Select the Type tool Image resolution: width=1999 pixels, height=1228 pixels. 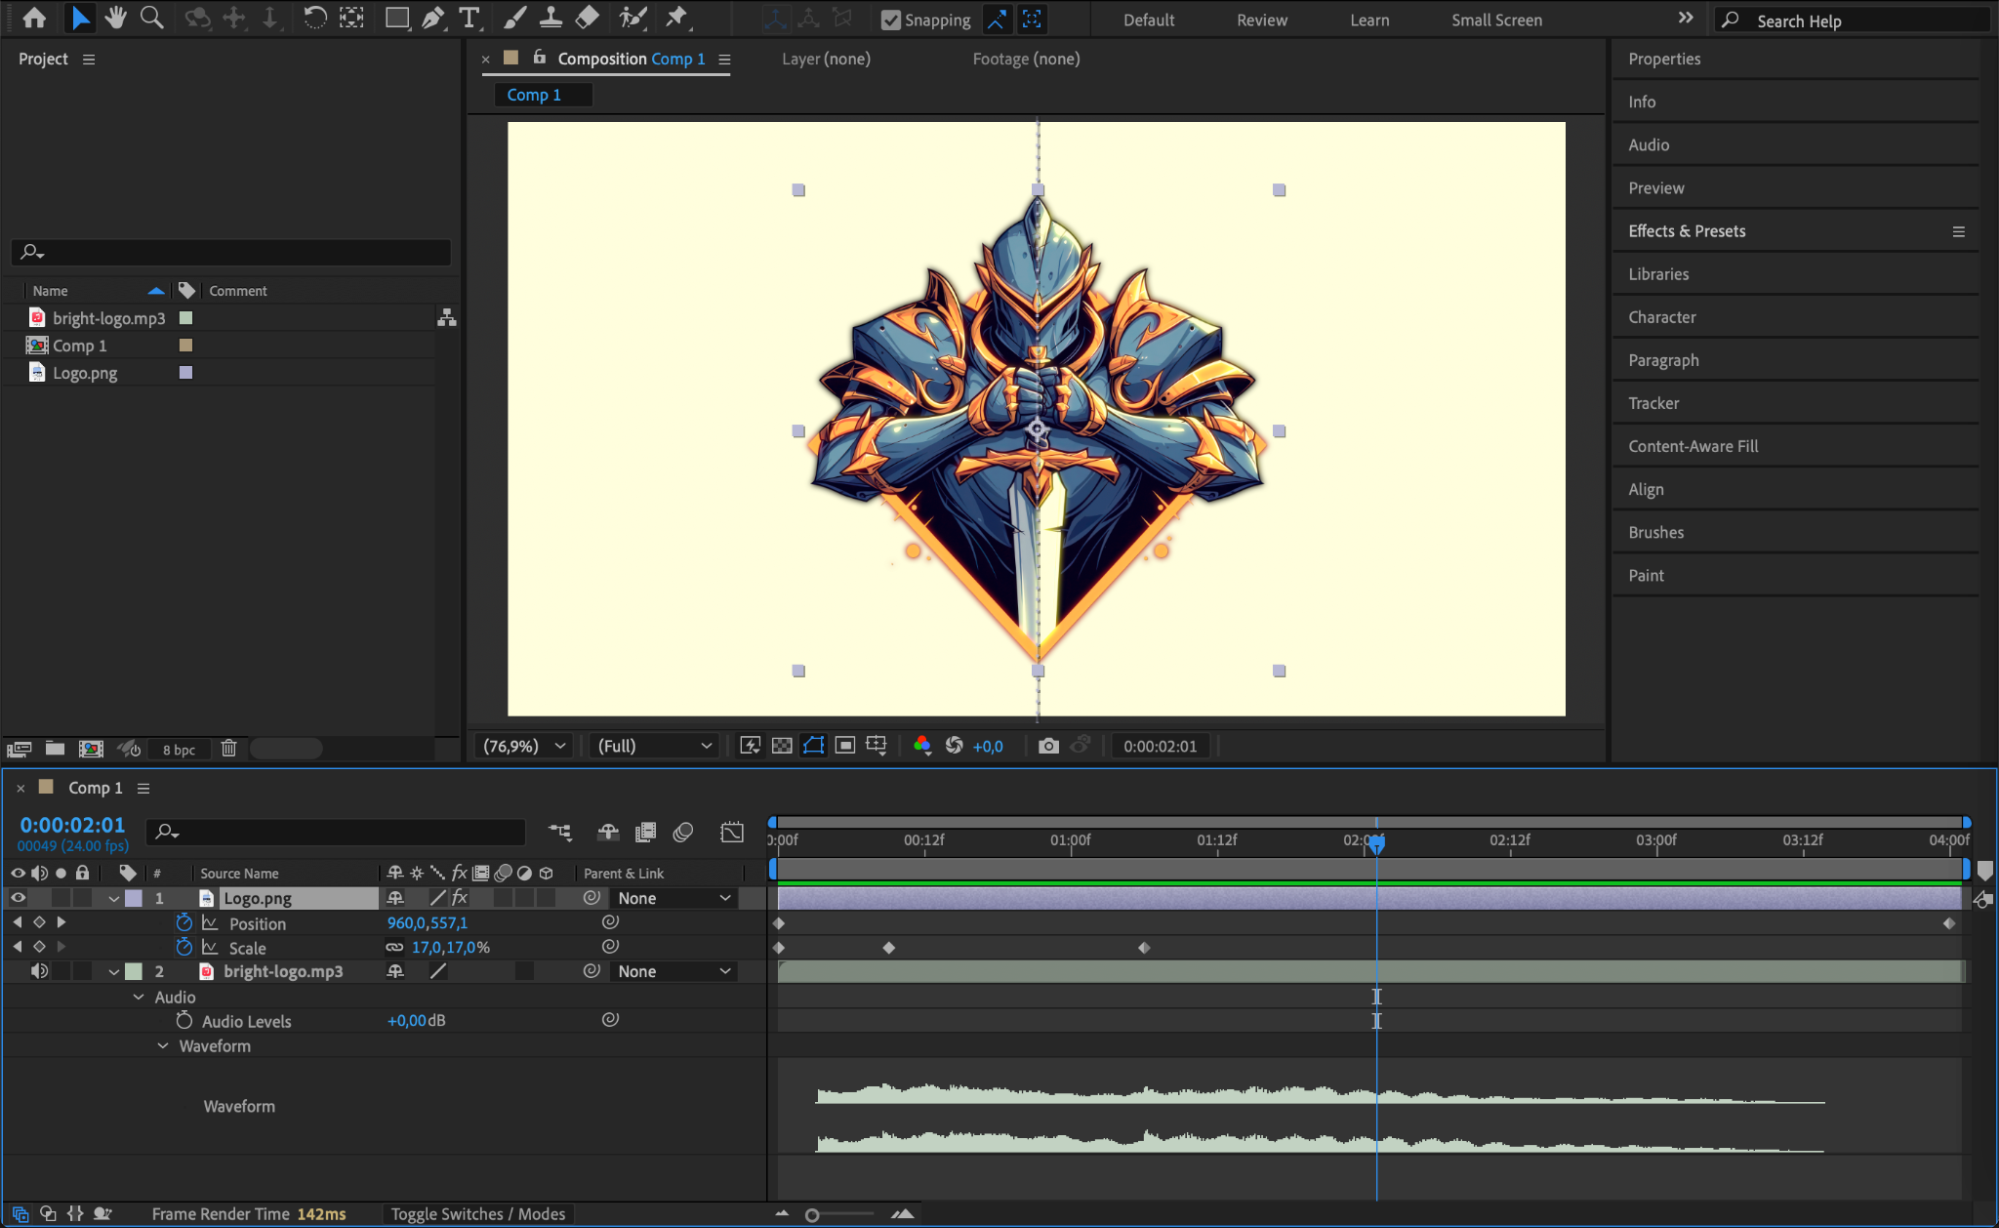point(468,17)
